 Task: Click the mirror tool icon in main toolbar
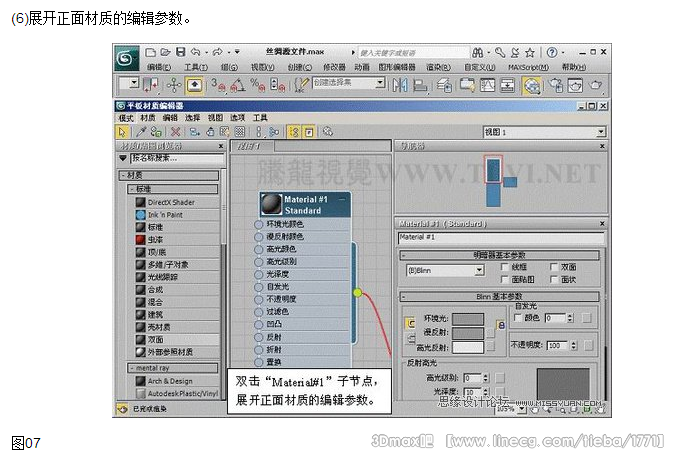coord(400,85)
